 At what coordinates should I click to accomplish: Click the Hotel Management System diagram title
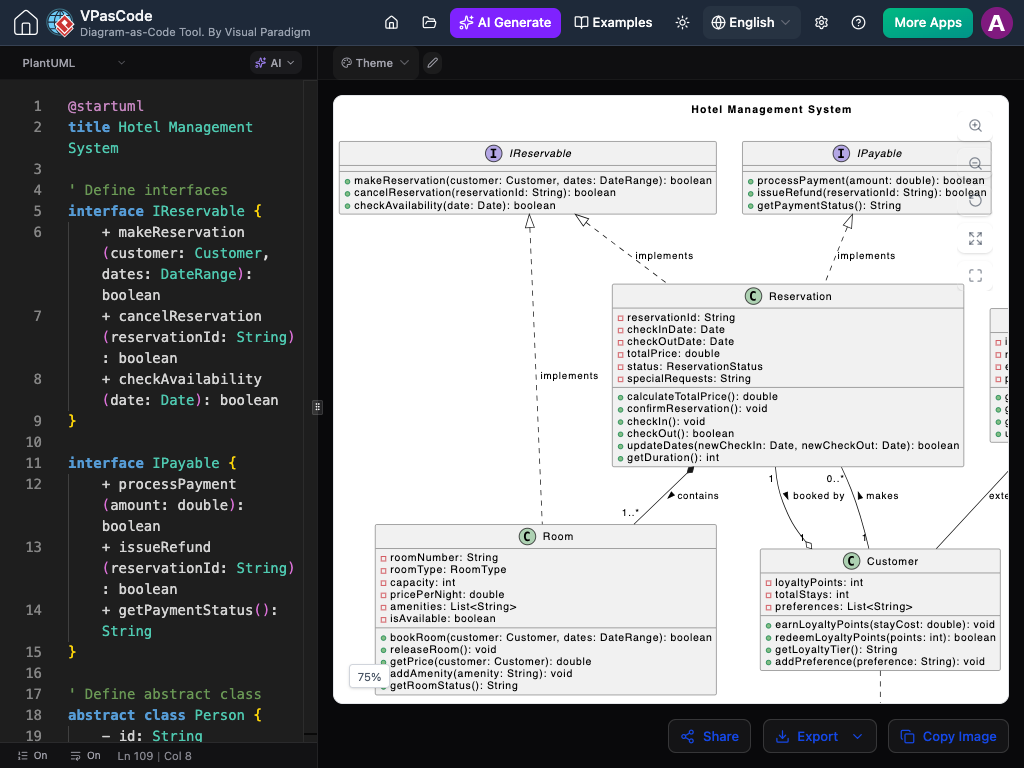(771, 110)
